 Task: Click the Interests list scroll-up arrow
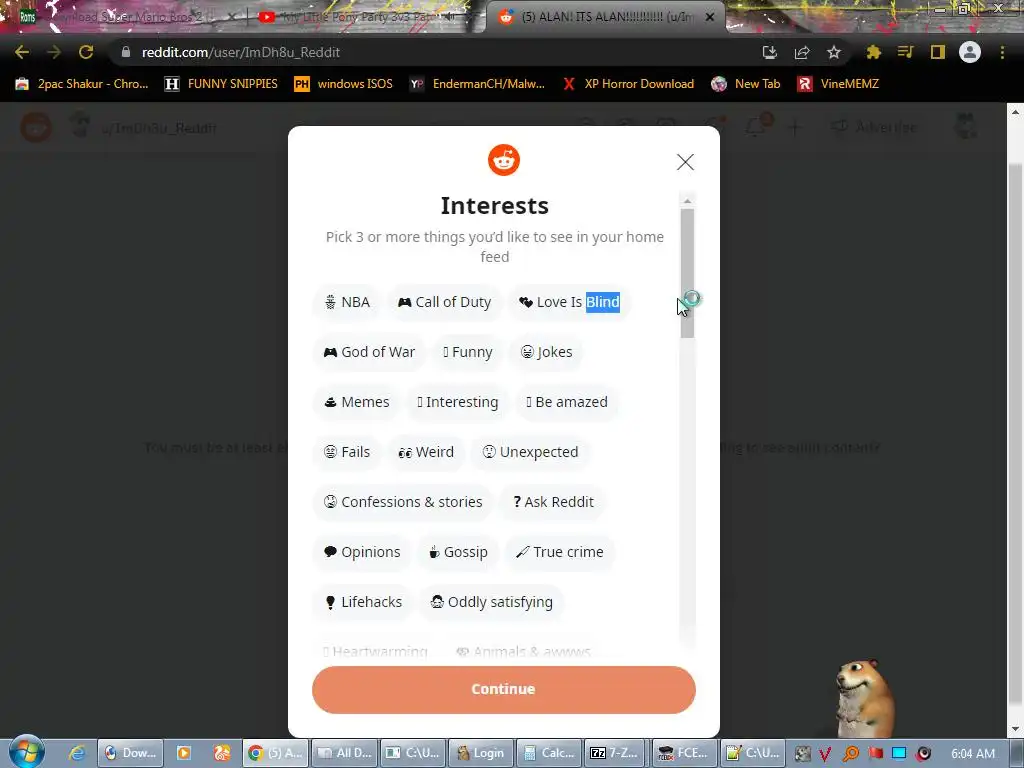point(686,200)
